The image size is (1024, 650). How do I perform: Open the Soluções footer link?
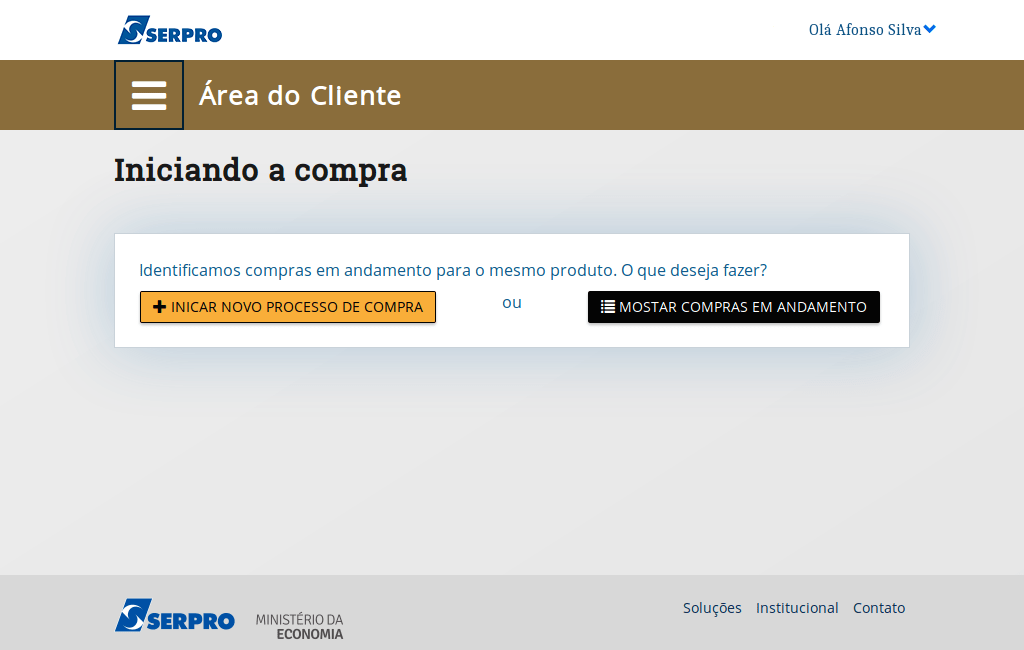[712, 608]
